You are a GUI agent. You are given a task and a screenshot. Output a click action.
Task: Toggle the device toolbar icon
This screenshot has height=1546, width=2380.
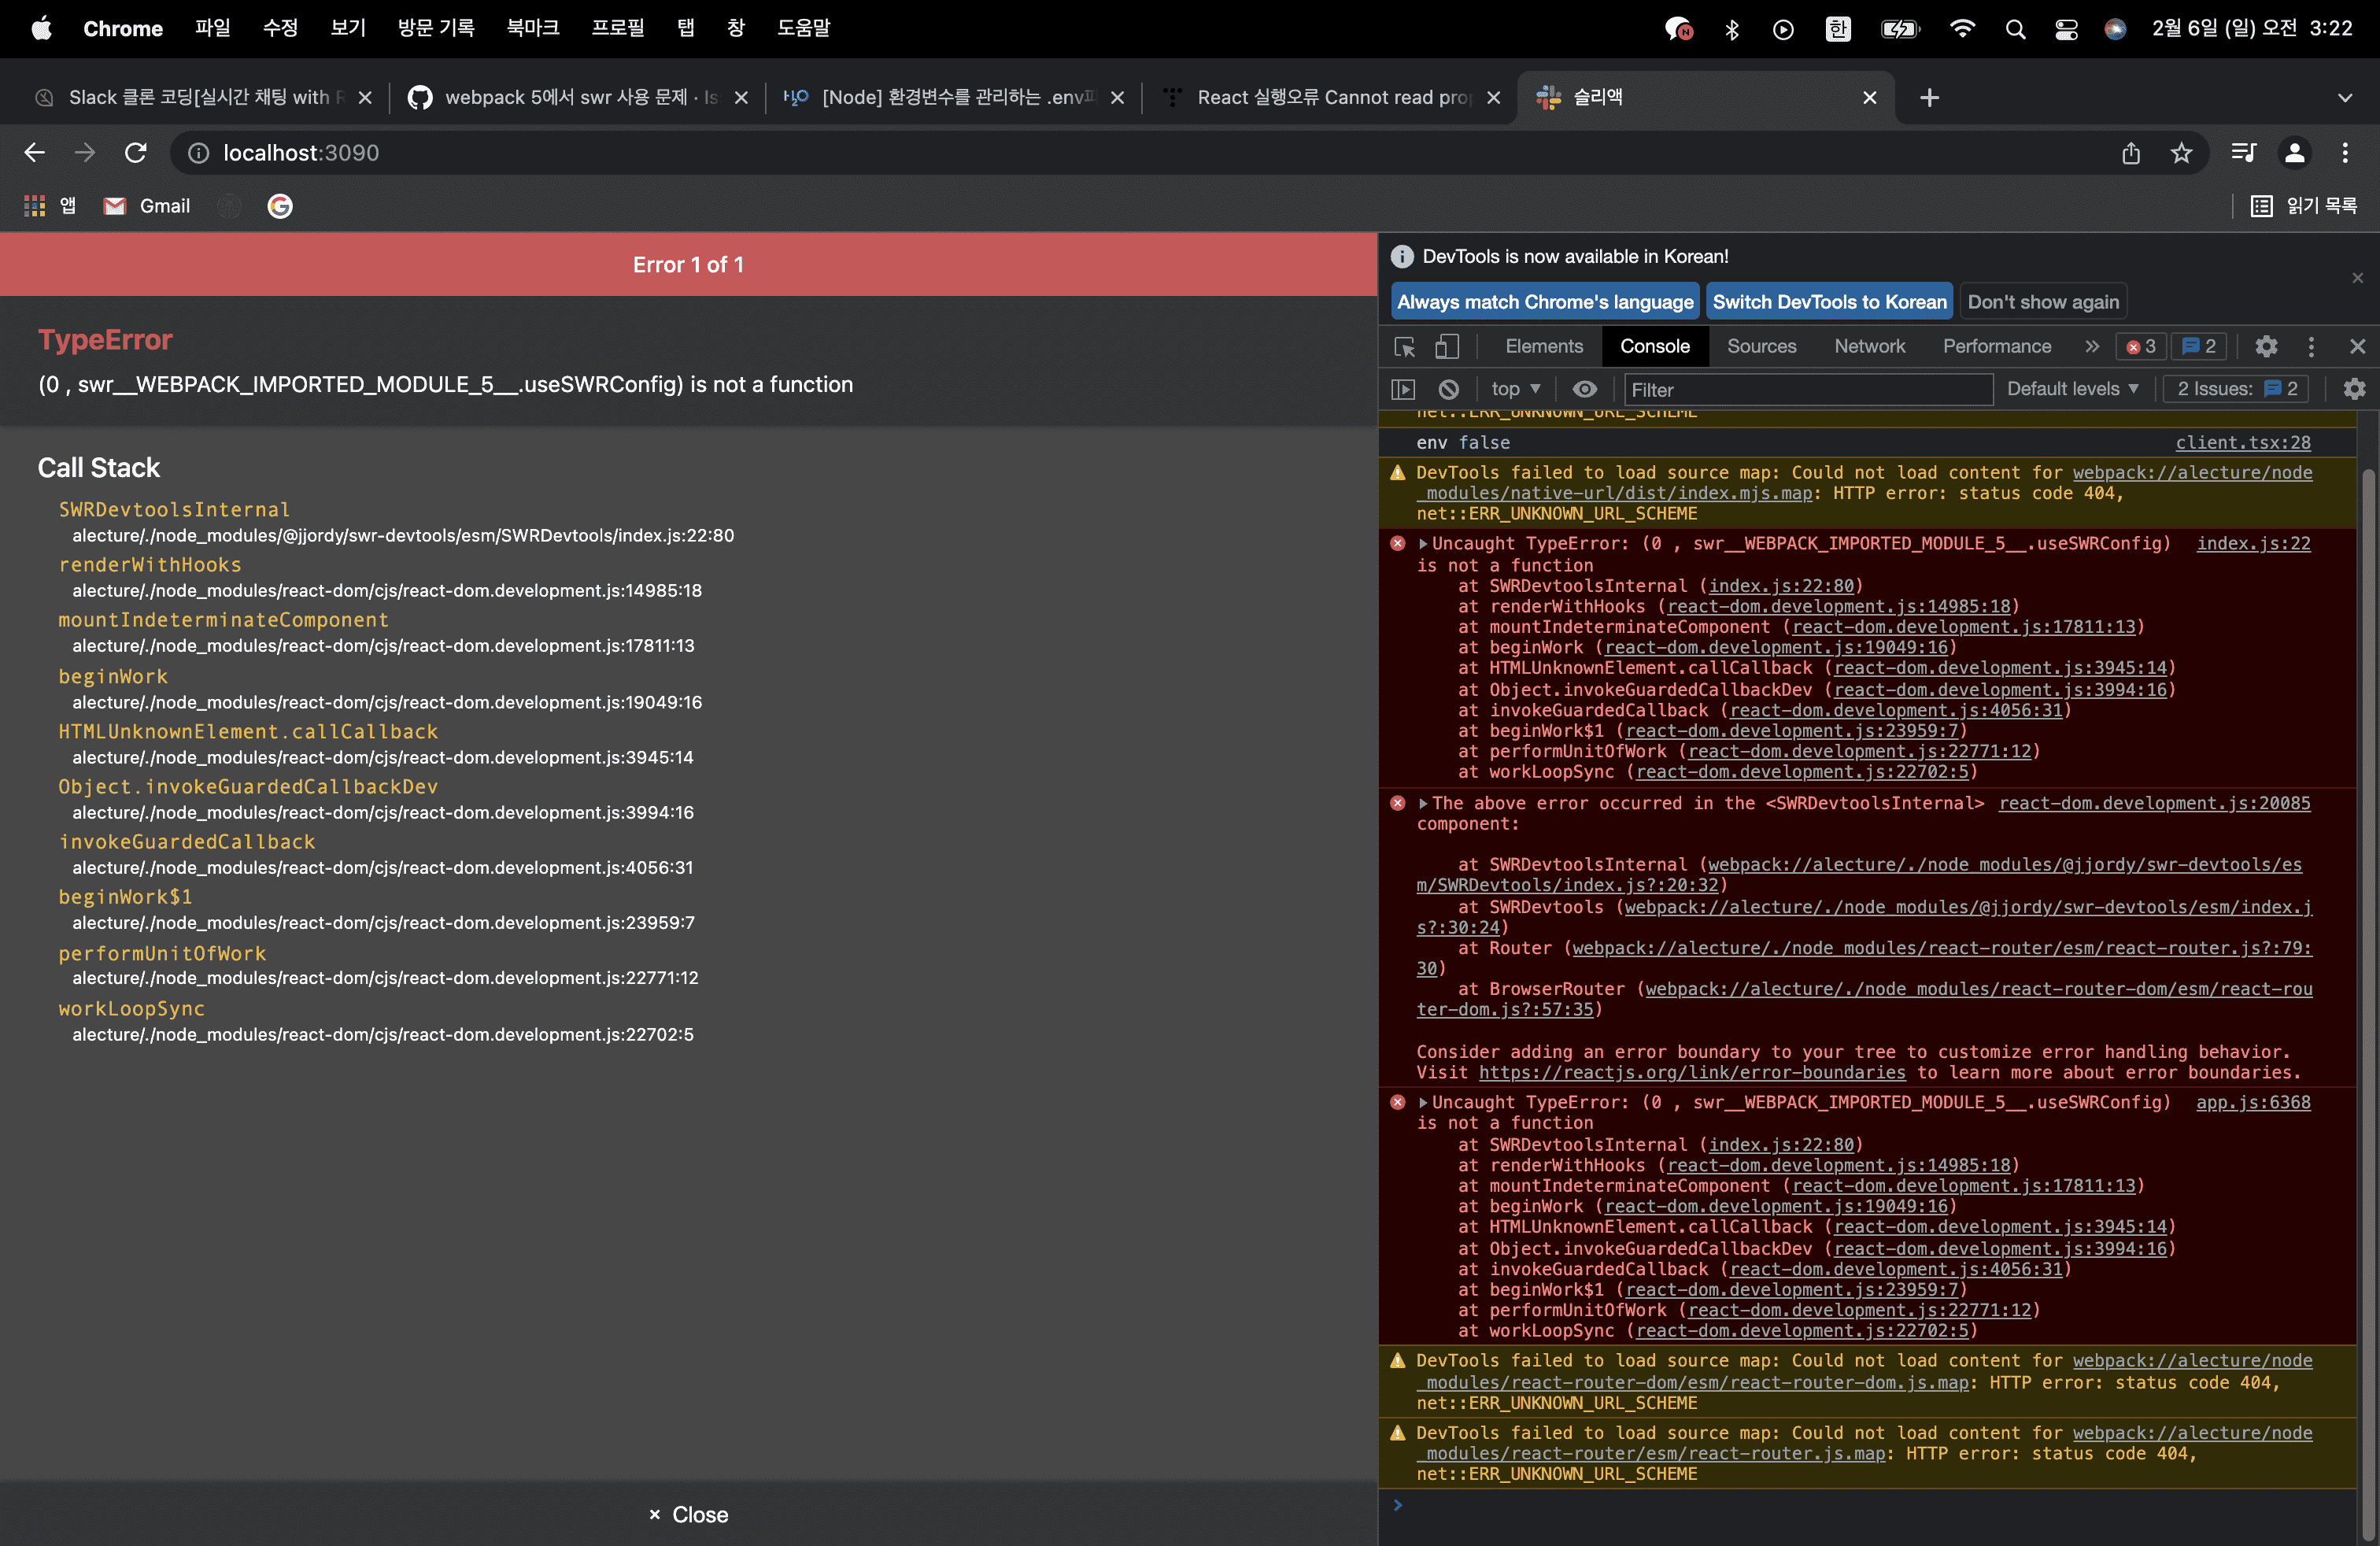pyautogui.click(x=1447, y=347)
